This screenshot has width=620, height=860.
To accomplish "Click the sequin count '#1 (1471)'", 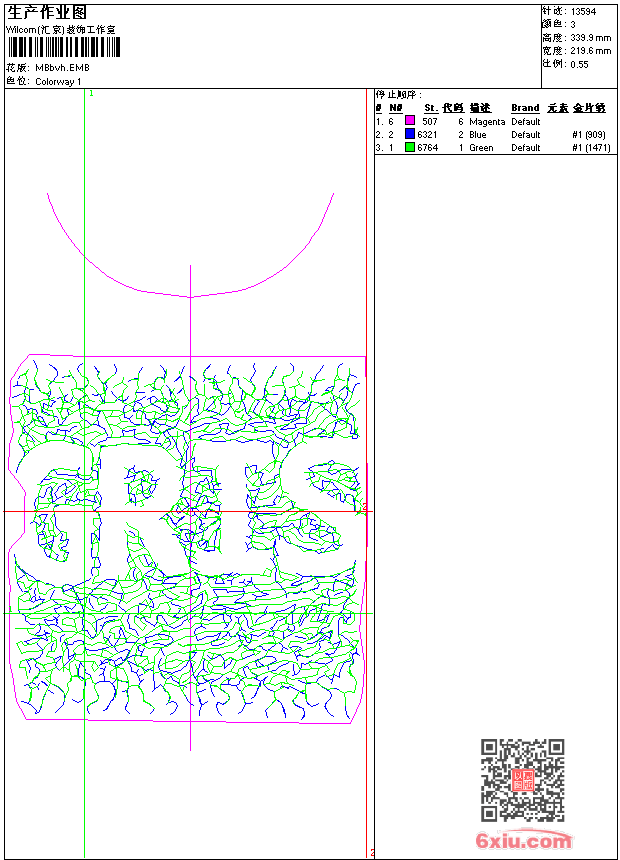I will coord(591,148).
